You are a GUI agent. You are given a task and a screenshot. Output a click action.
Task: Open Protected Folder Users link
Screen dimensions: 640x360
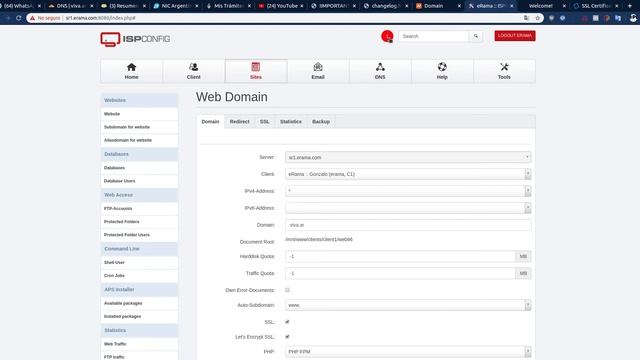(x=139, y=235)
